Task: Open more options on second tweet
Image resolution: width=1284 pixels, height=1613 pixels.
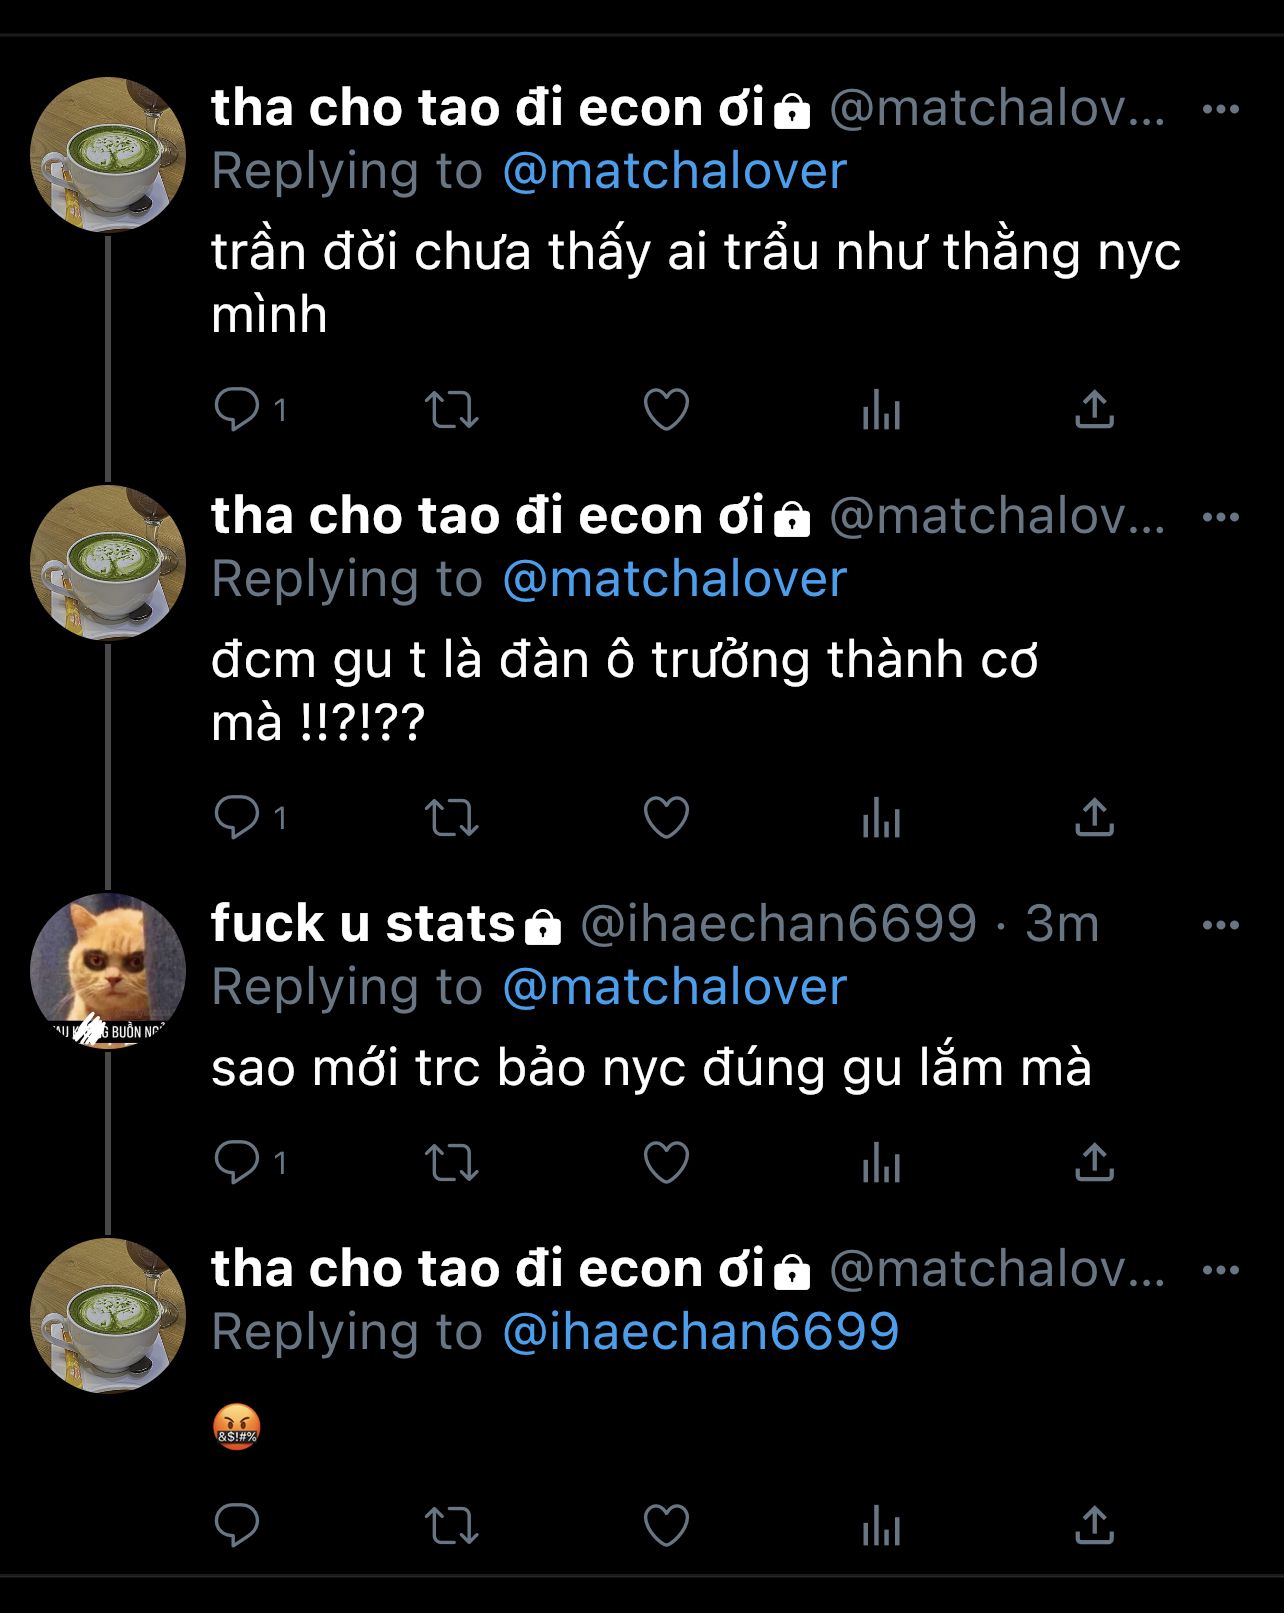Action: coord(1221,517)
